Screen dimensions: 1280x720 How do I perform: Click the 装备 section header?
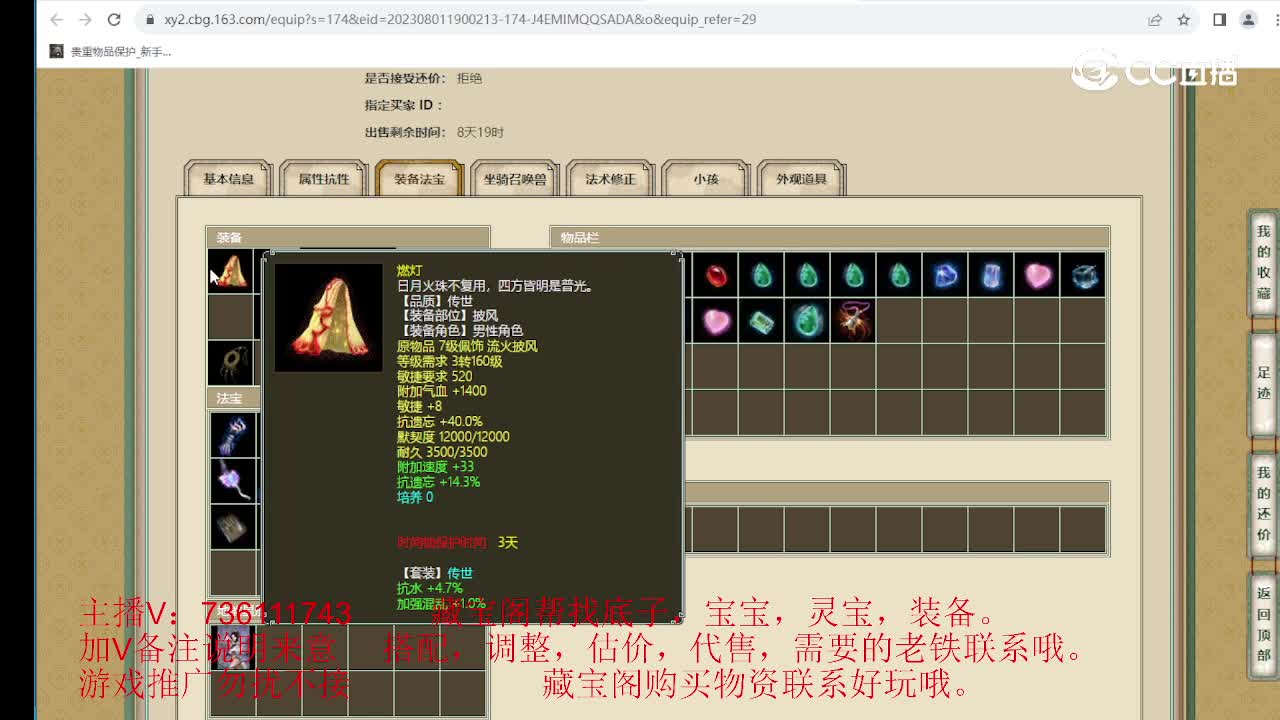coord(348,237)
